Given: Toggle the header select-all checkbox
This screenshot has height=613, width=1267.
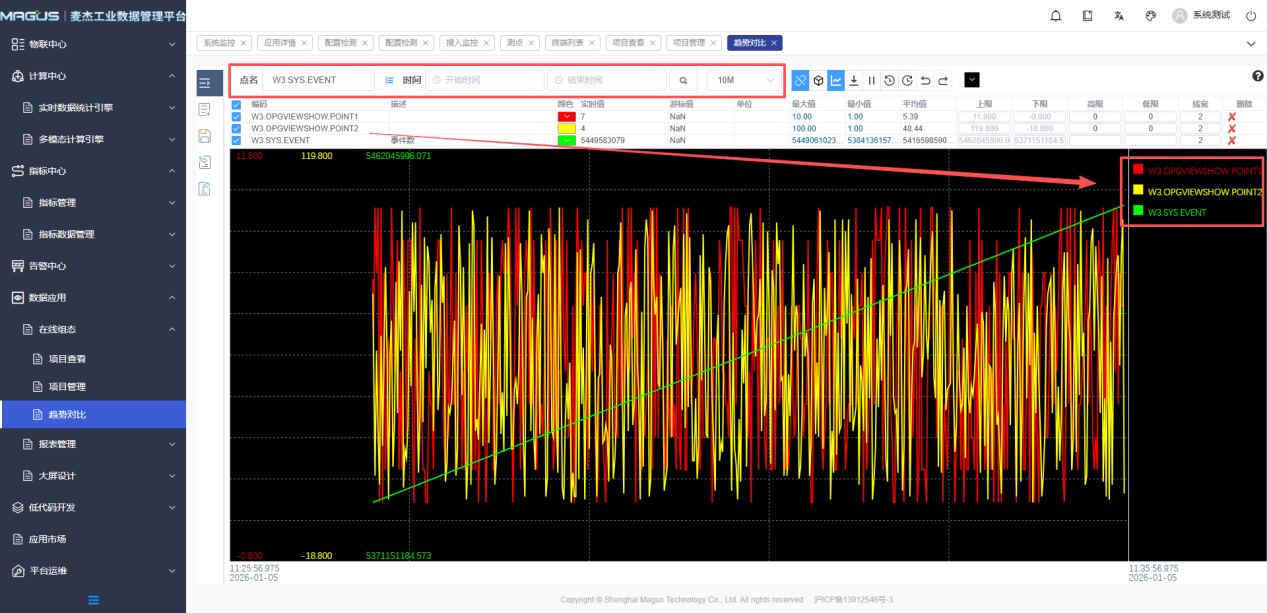Looking at the screenshot, I should pyautogui.click(x=237, y=104).
